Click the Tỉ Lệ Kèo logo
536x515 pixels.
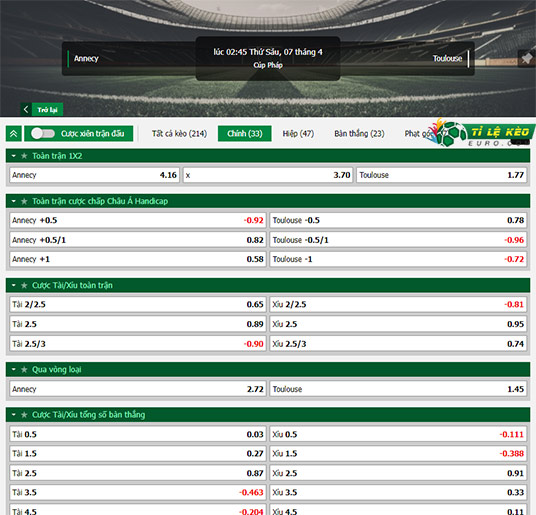[482, 133]
